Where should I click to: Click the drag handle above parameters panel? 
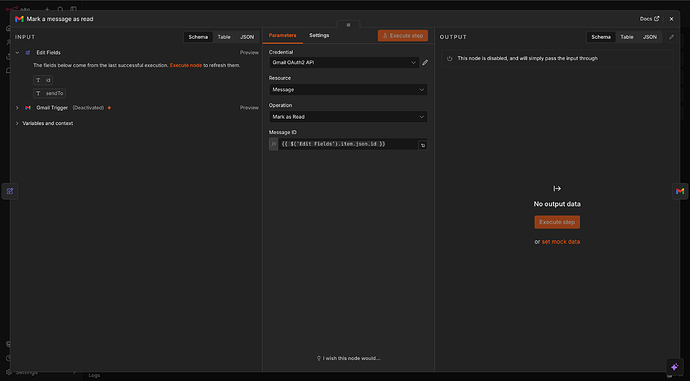pyautogui.click(x=349, y=25)
